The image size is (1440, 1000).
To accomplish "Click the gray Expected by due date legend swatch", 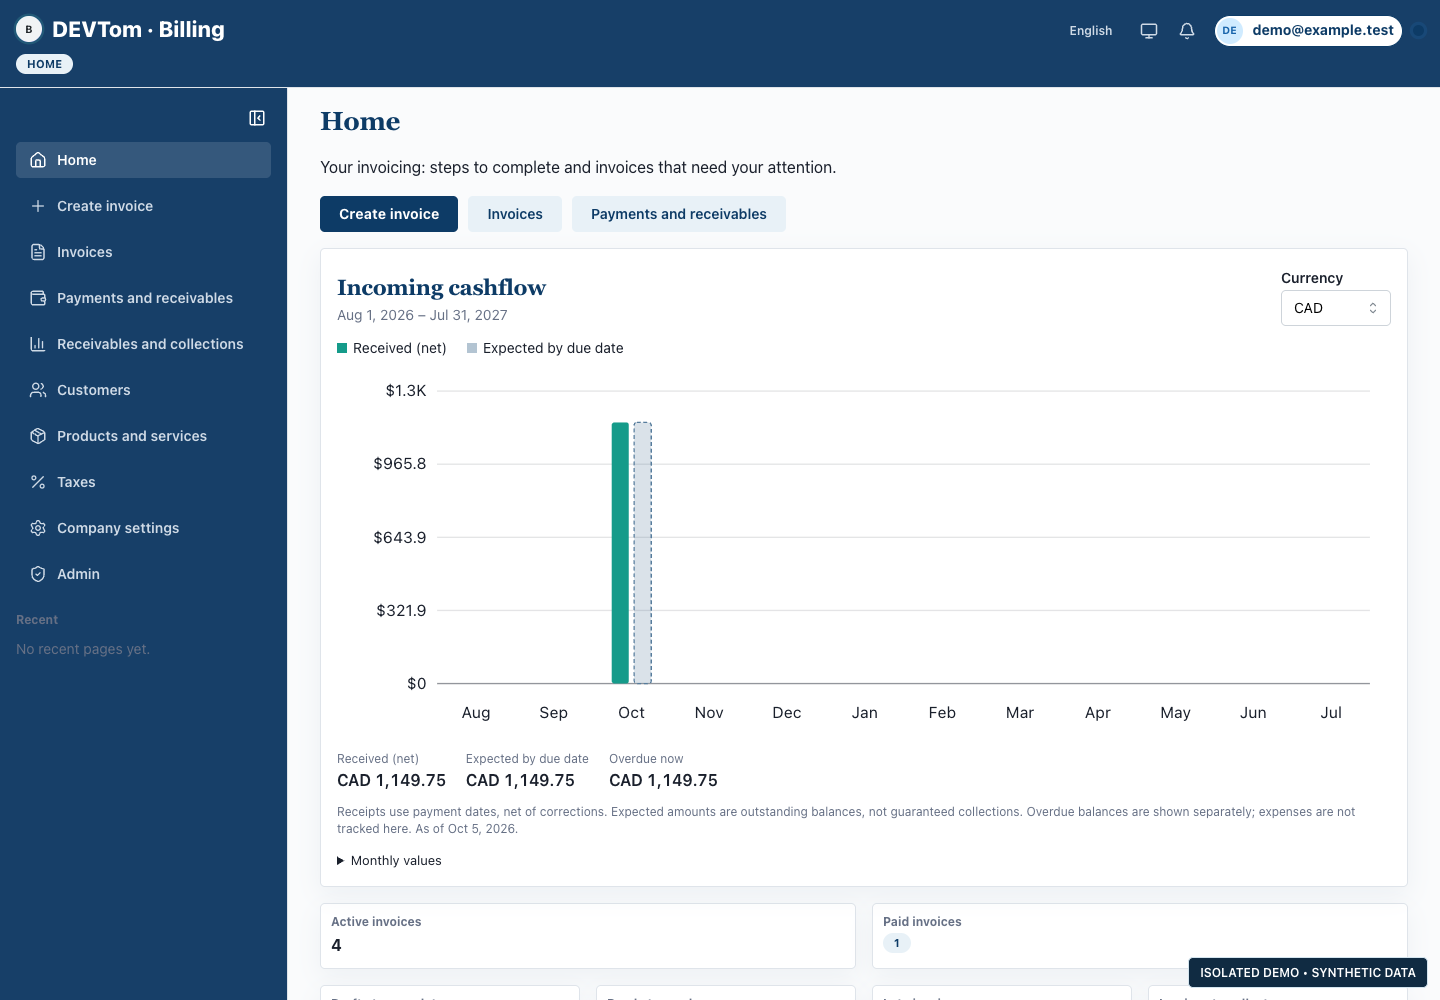I will click(x=472, y=348).
